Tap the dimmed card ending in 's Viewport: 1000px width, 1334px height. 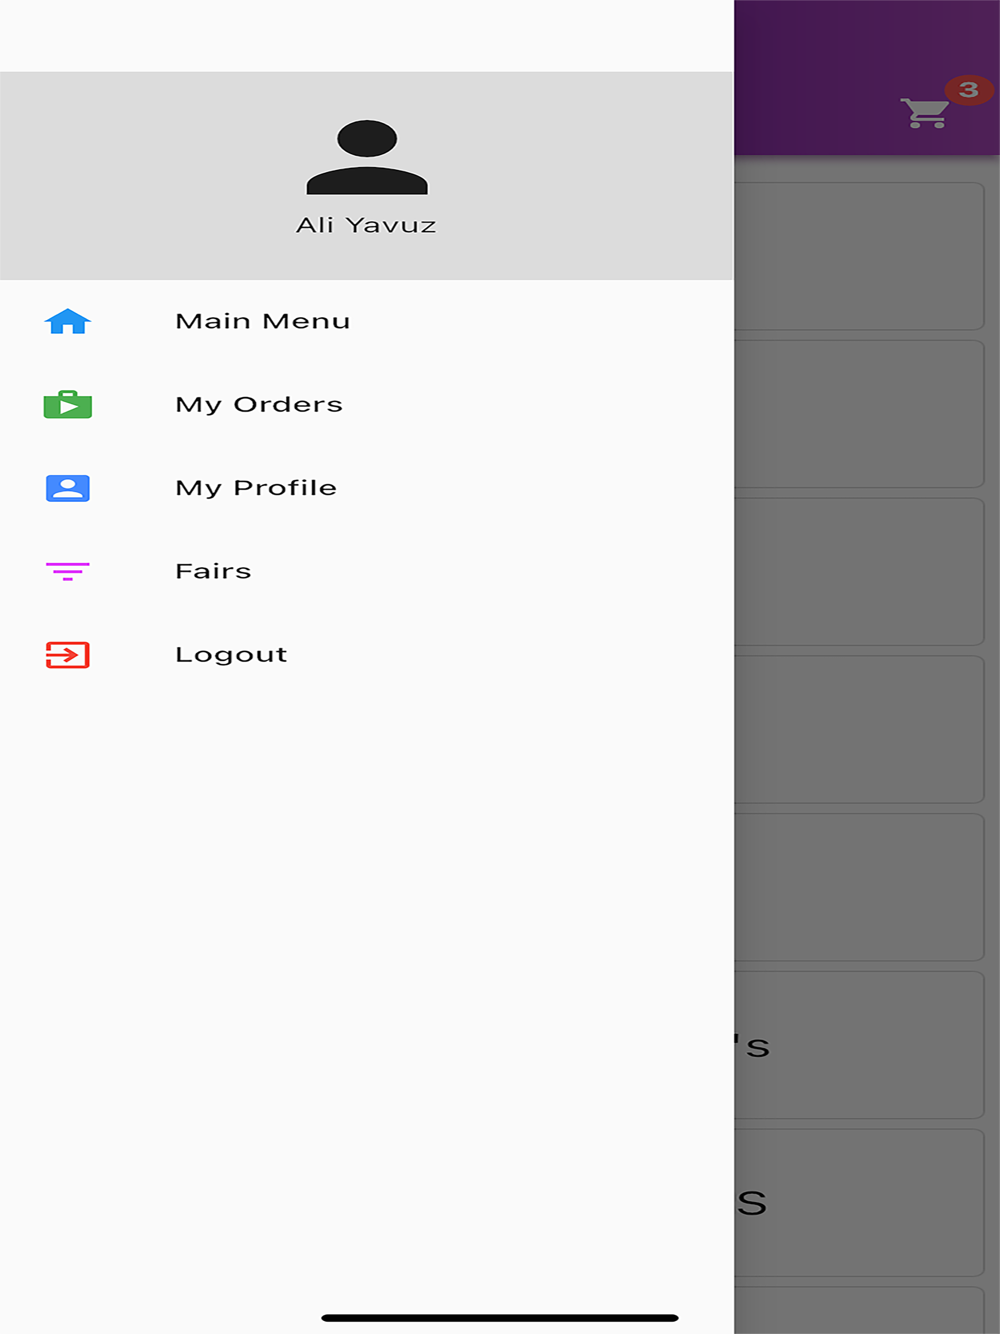(x=860, y=1045)
